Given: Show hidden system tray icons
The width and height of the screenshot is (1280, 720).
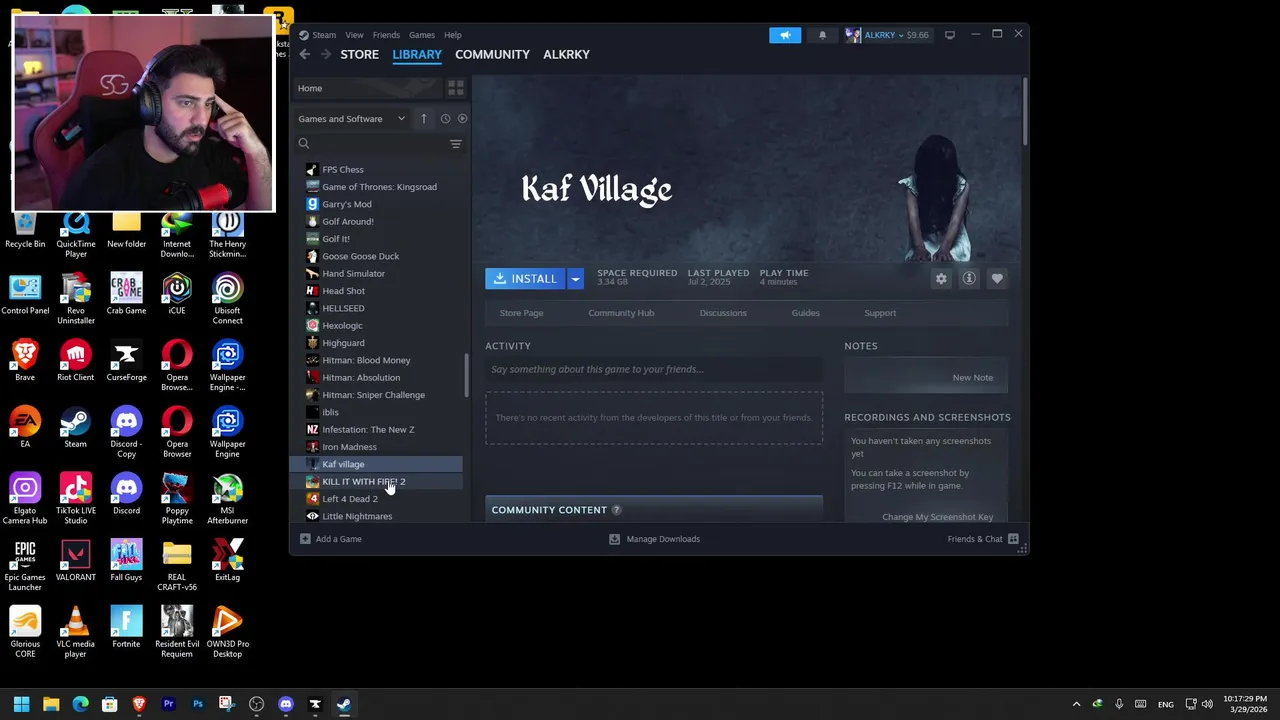Looking at the screenshot, I should pyautogui.click(x=1076, y=704).
